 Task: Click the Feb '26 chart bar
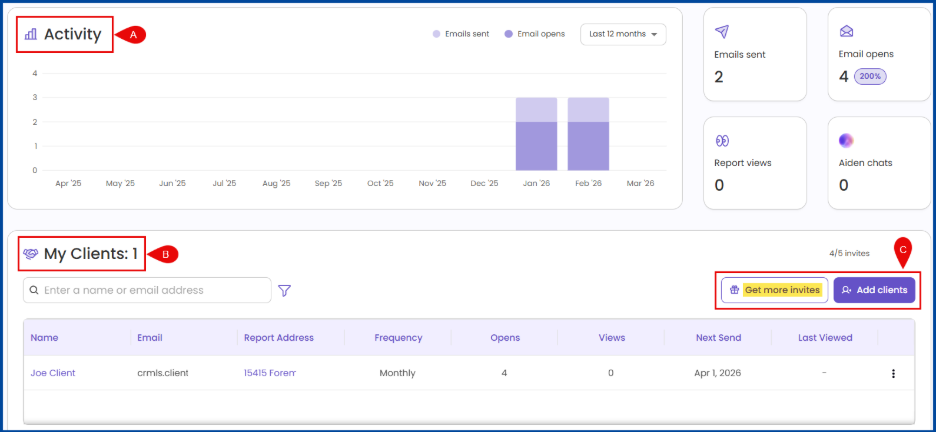tap(588, 135)
